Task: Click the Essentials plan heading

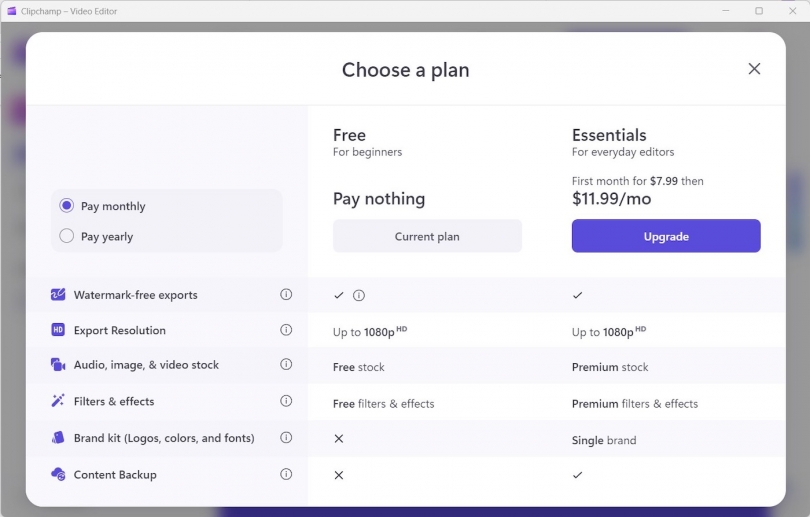Action: (x=609, y=135)
